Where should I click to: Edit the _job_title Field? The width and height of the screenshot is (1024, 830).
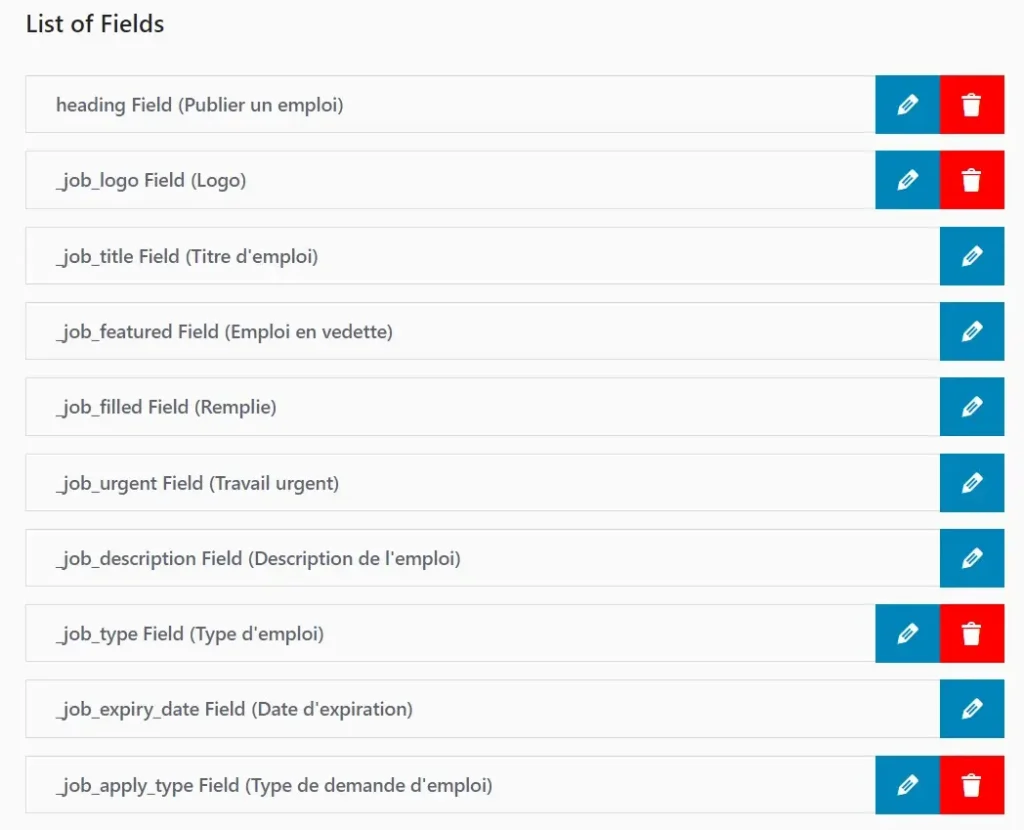tap(971, 256)
